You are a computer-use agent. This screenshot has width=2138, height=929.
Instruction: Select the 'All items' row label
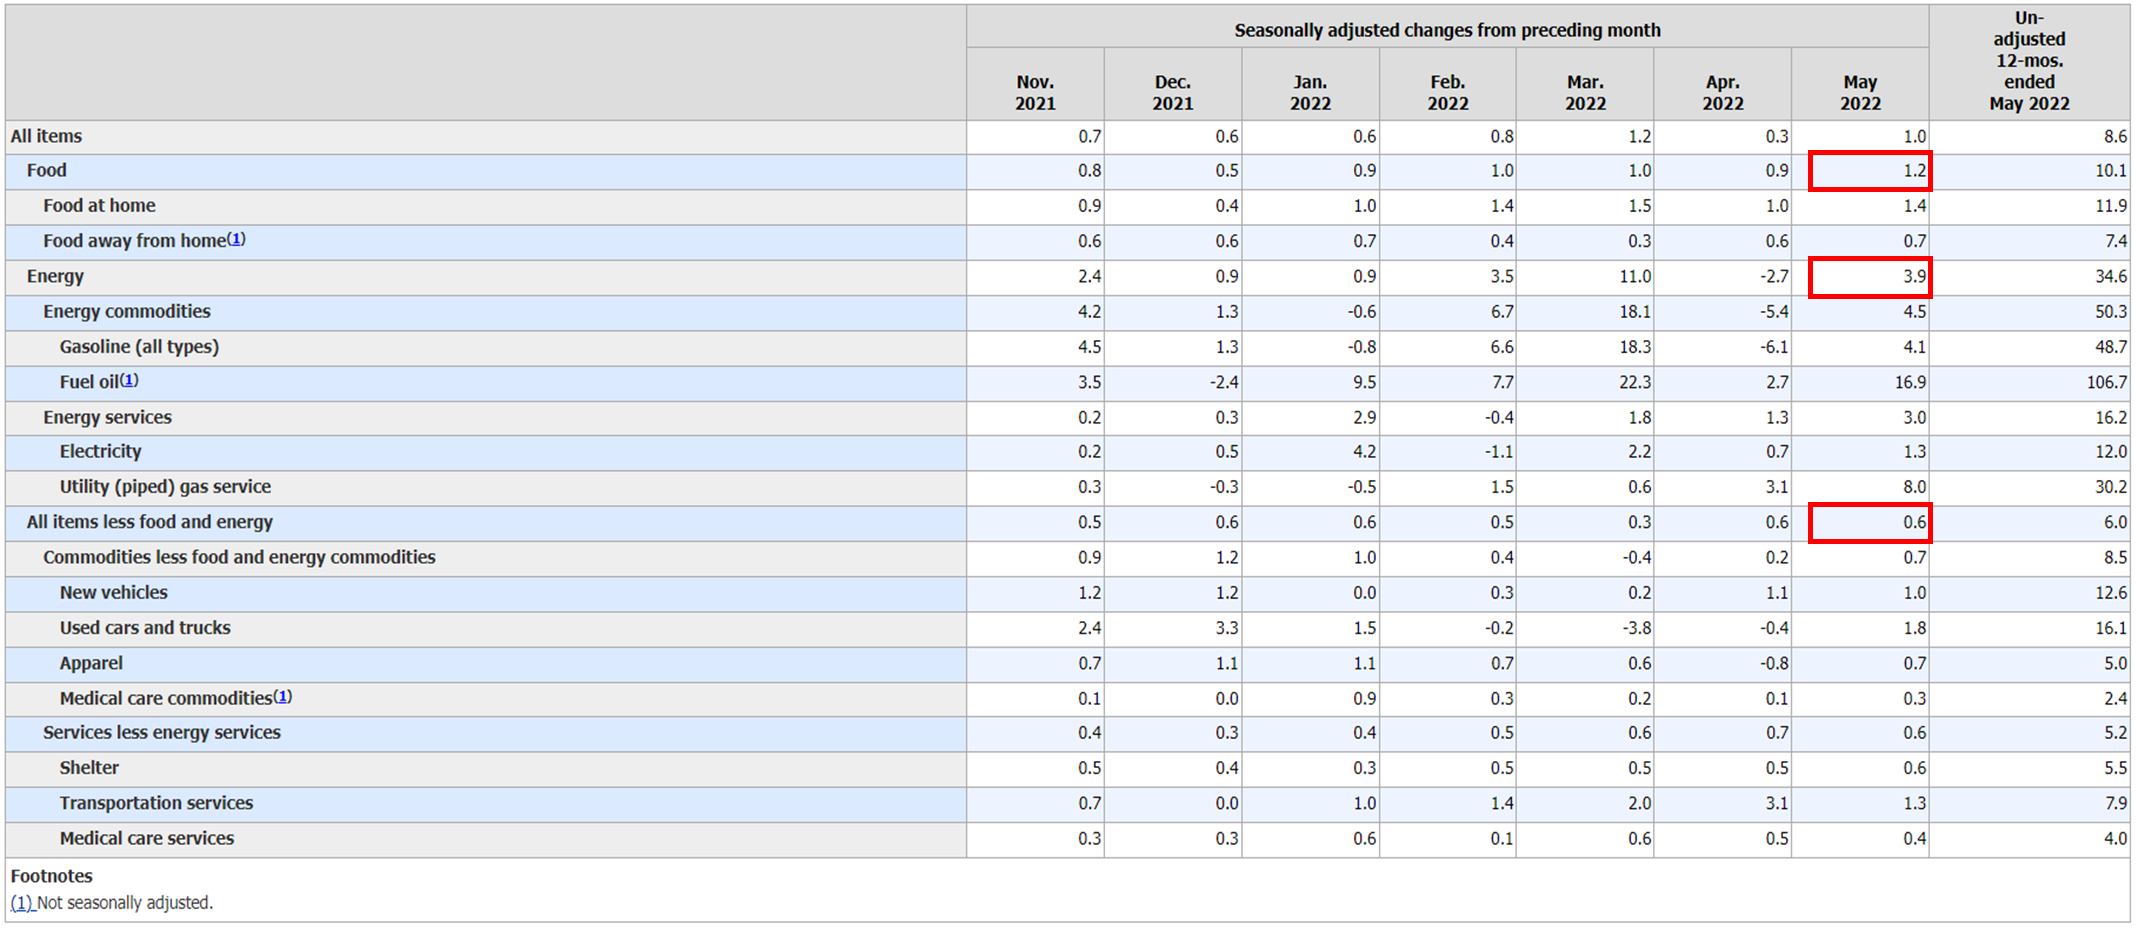pos(46,136)
